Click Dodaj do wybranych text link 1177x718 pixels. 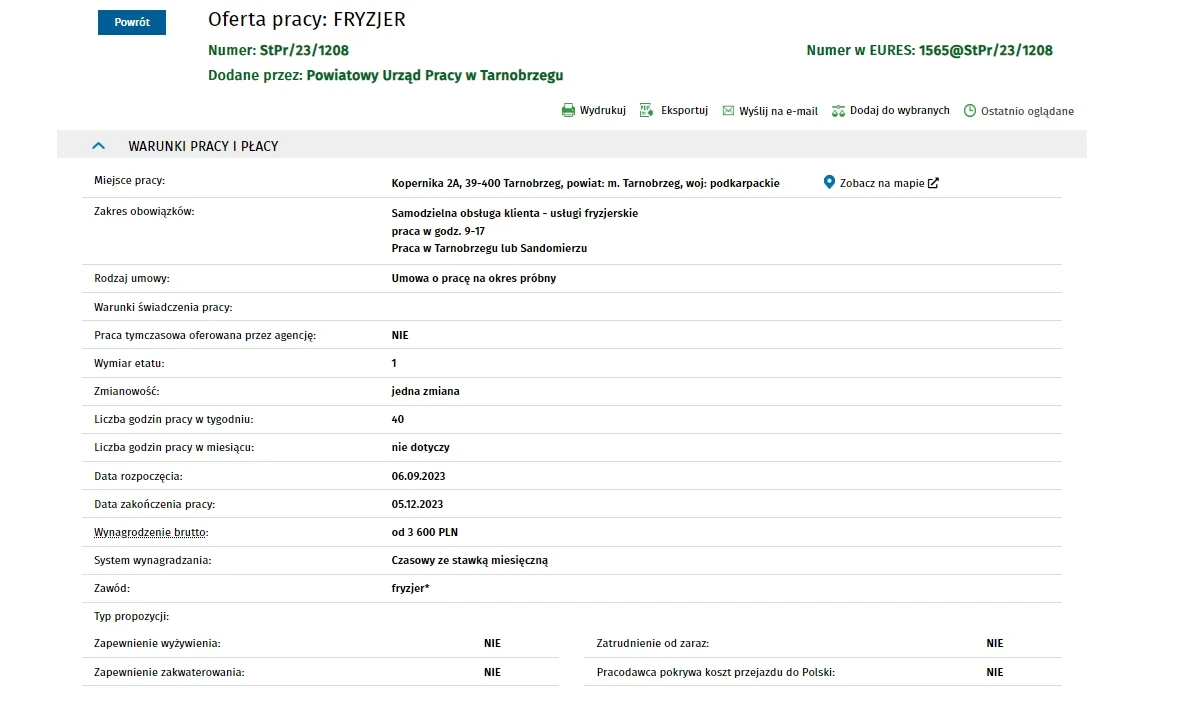[x=899, y=110]
